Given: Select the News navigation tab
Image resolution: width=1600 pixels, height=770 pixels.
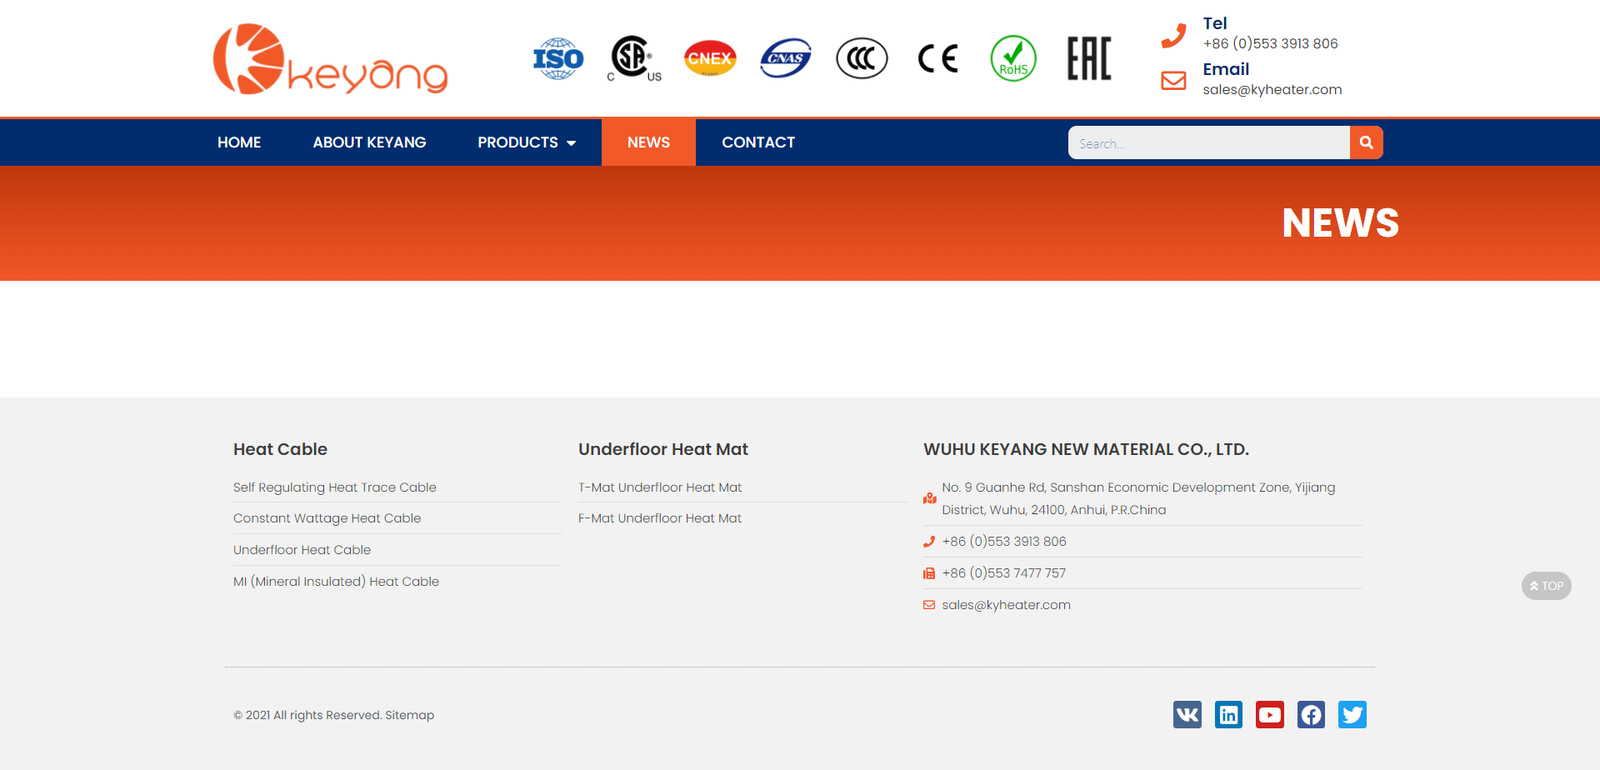Looking at the screenshot, I should point(648,143).
